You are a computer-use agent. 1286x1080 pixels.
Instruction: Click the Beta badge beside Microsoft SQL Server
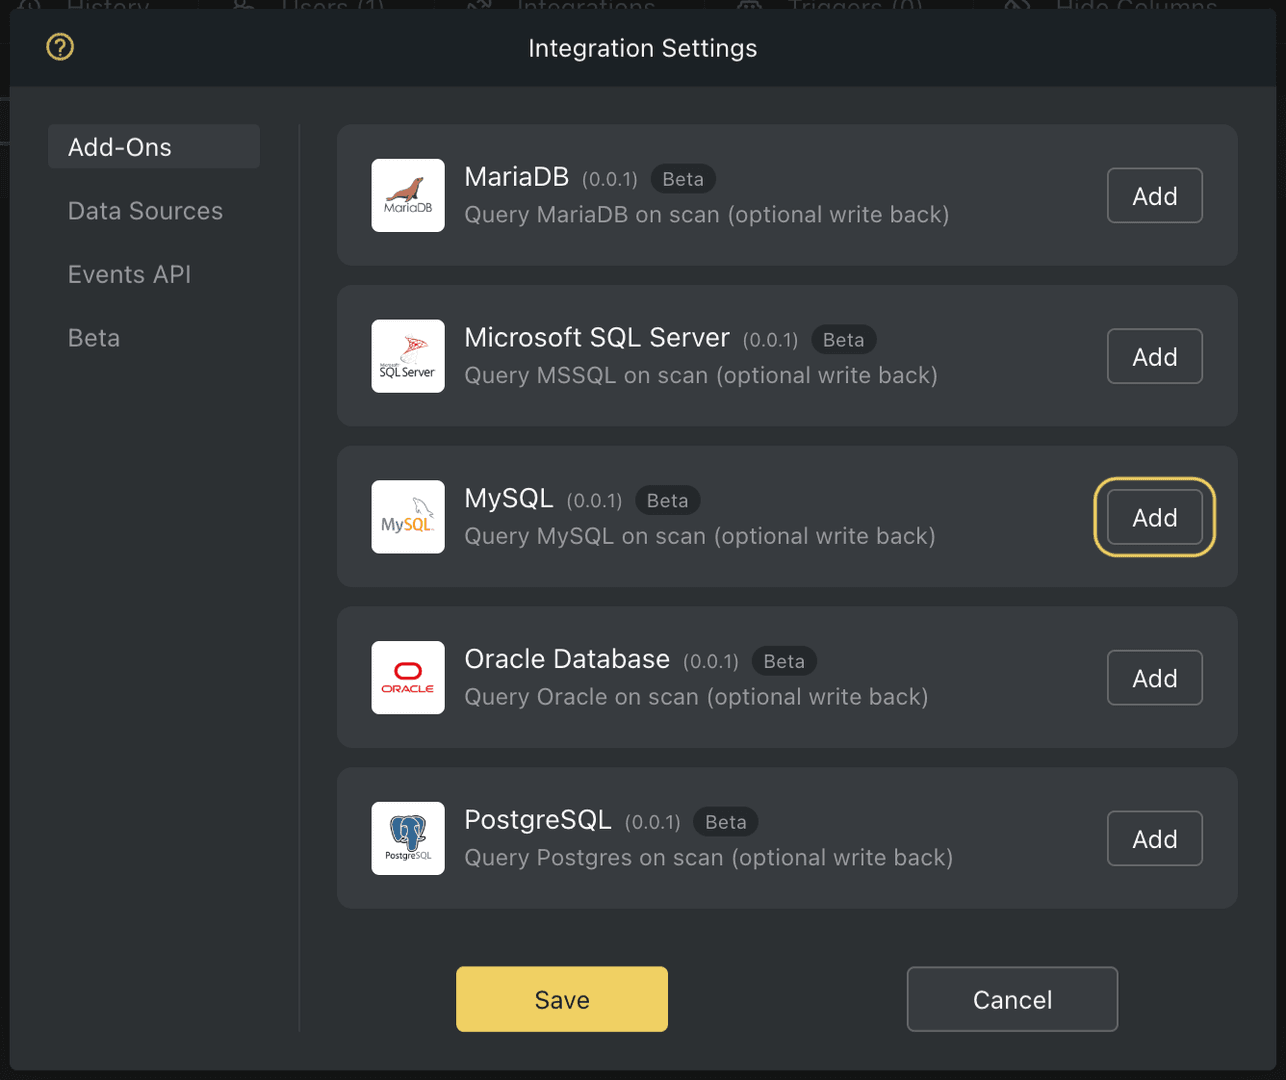coord(843,340)
